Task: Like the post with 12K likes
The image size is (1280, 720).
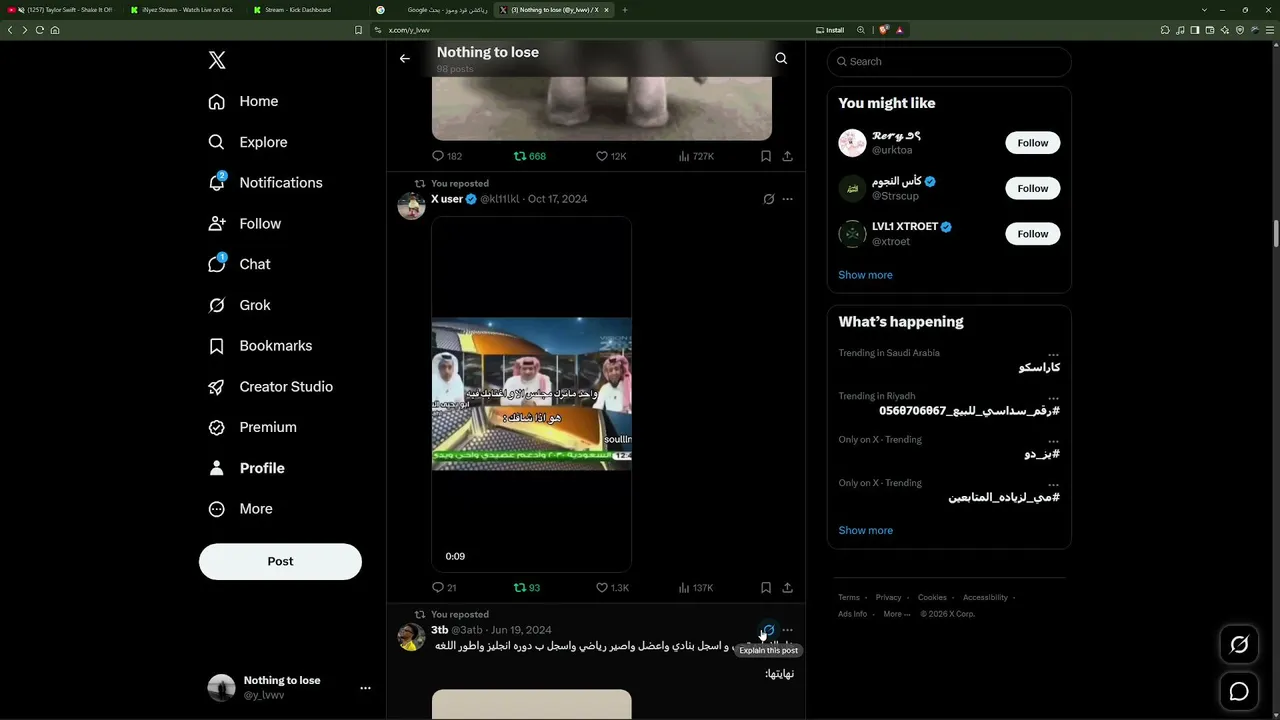Action: point(611,156)
